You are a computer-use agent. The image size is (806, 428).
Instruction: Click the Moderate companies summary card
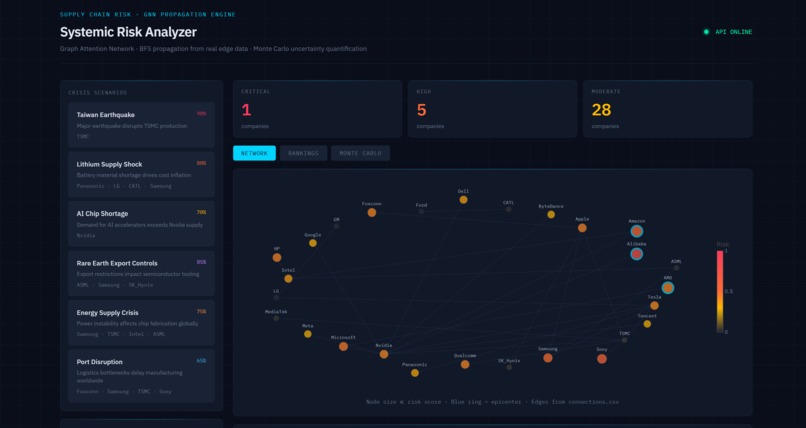point(668,109)
